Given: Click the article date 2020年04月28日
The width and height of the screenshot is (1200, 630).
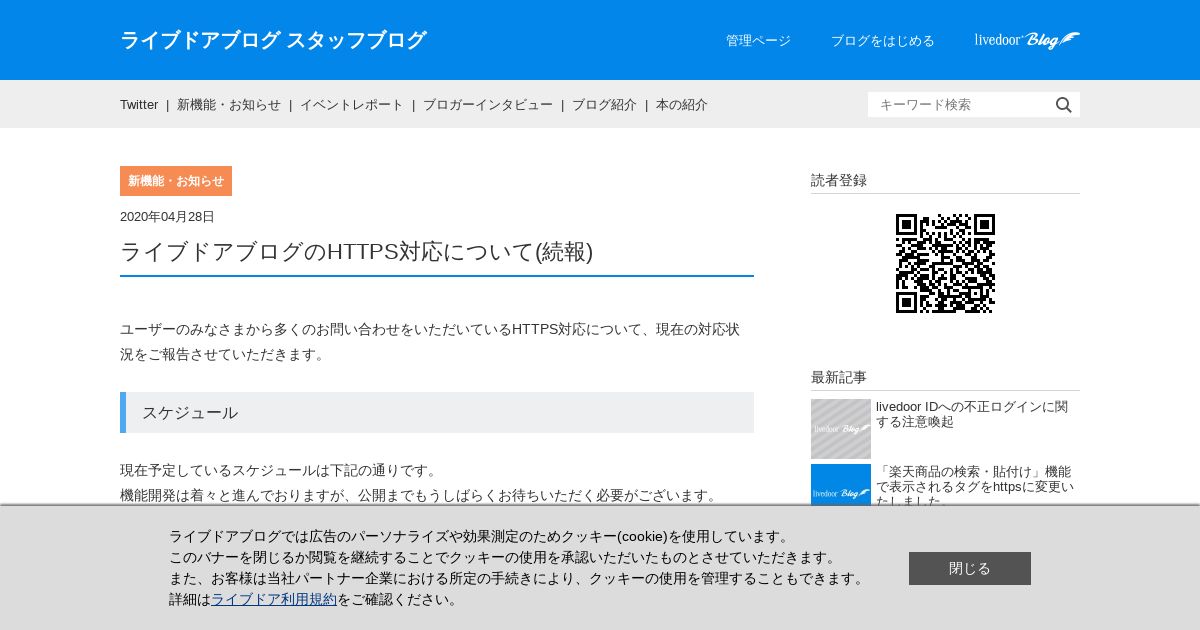Looking at the screenshot, I should (167, 217).
